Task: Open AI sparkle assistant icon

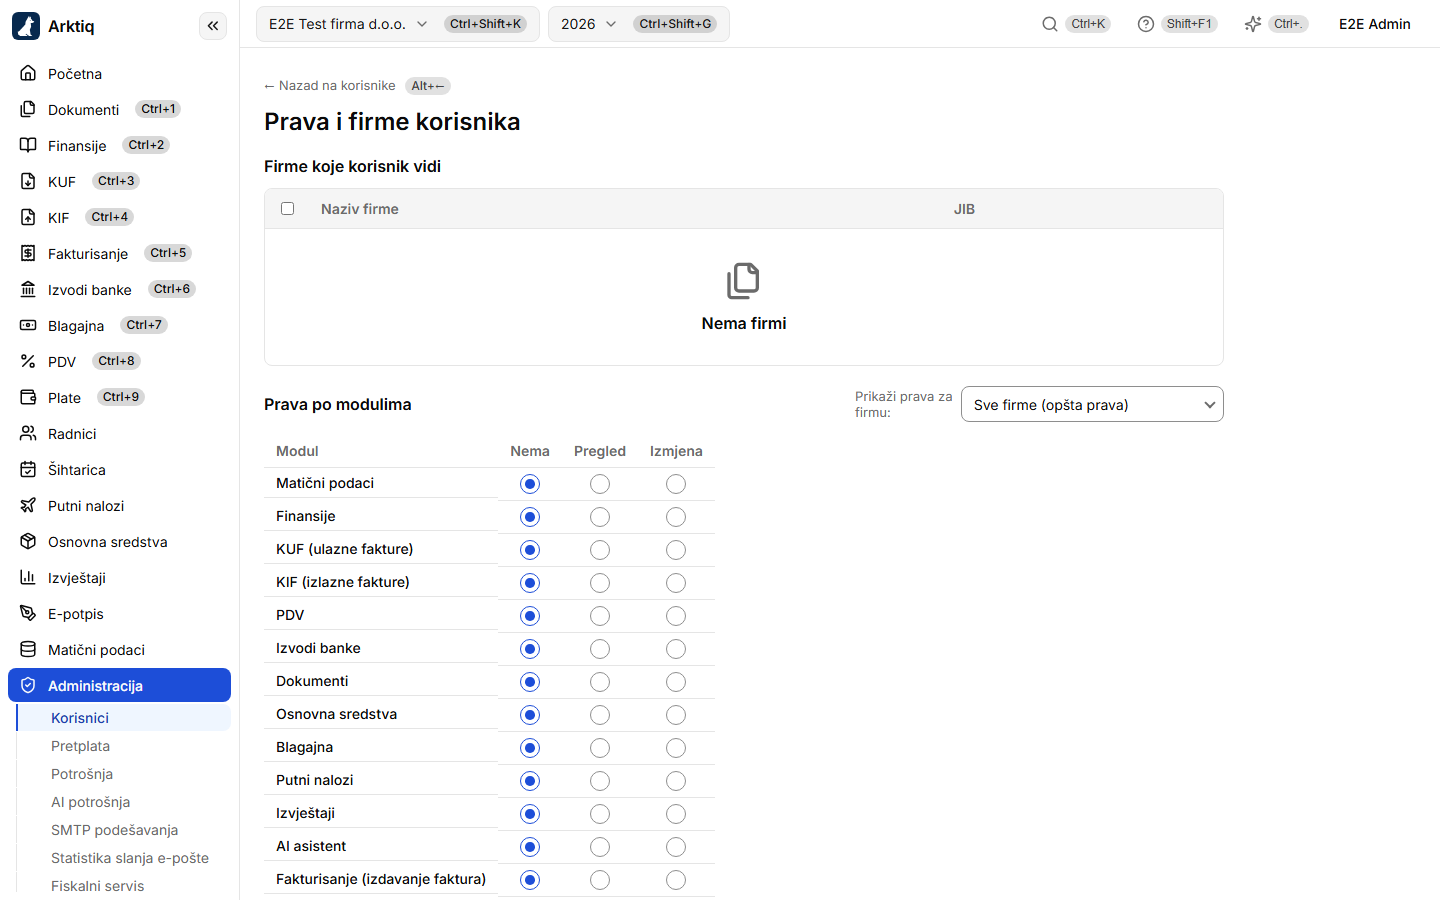Action: [1253, 24]
